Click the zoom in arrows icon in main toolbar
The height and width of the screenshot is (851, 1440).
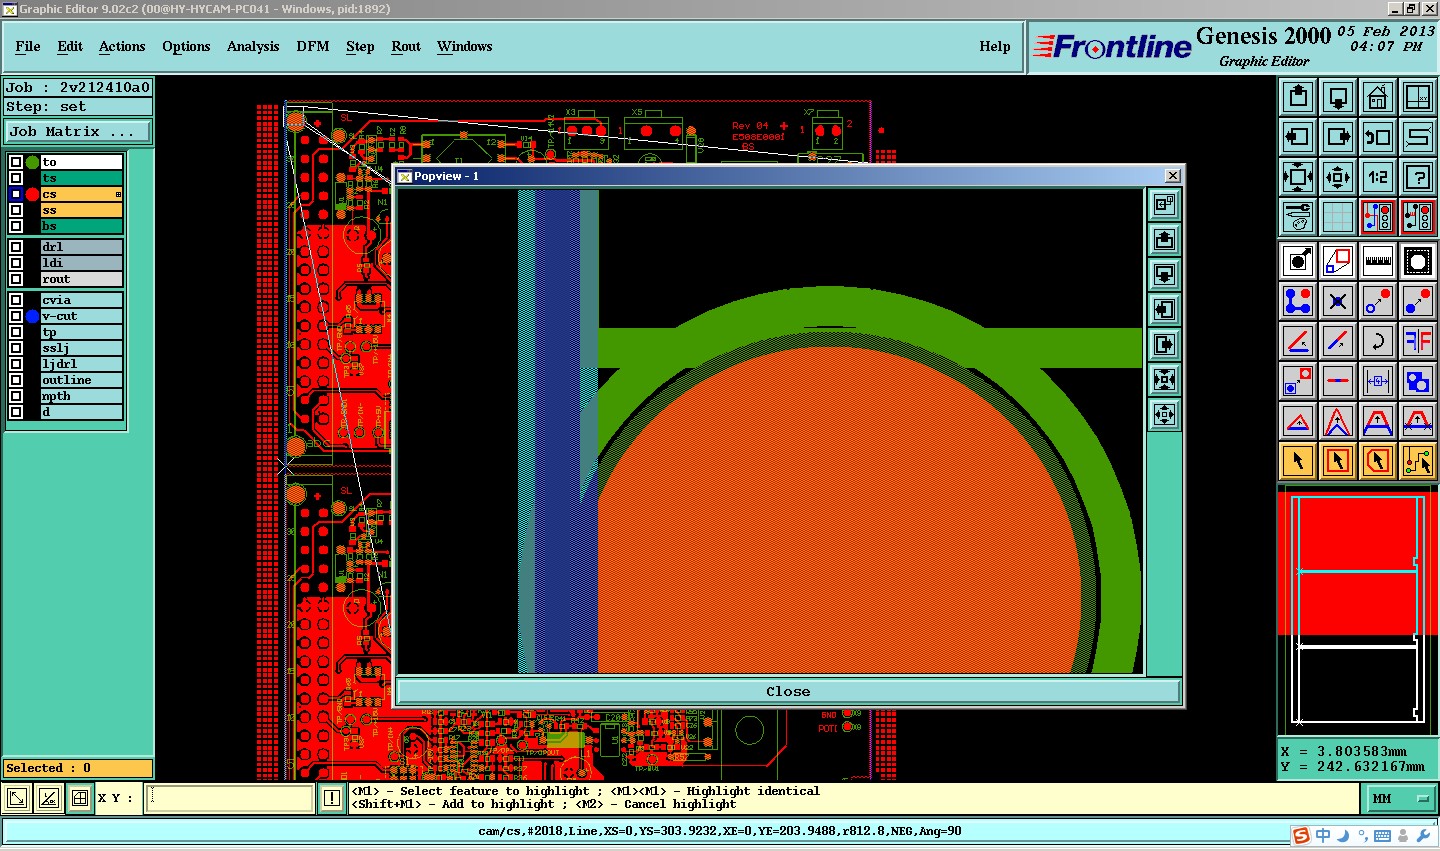coord(1298,177)
